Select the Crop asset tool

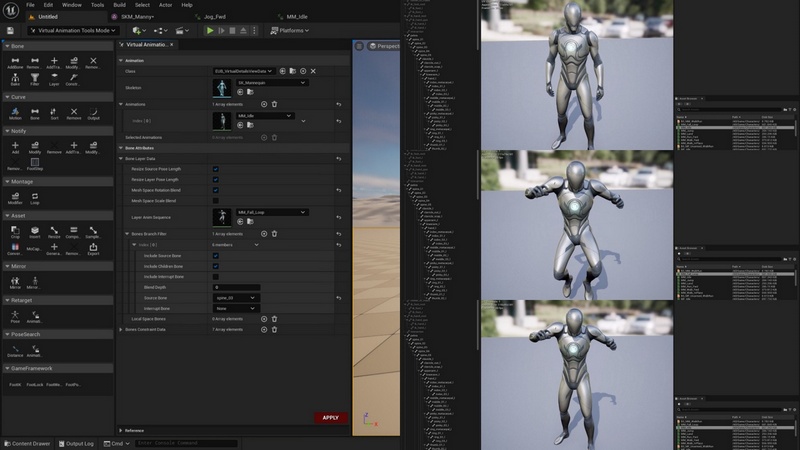(x=15, y=232)
